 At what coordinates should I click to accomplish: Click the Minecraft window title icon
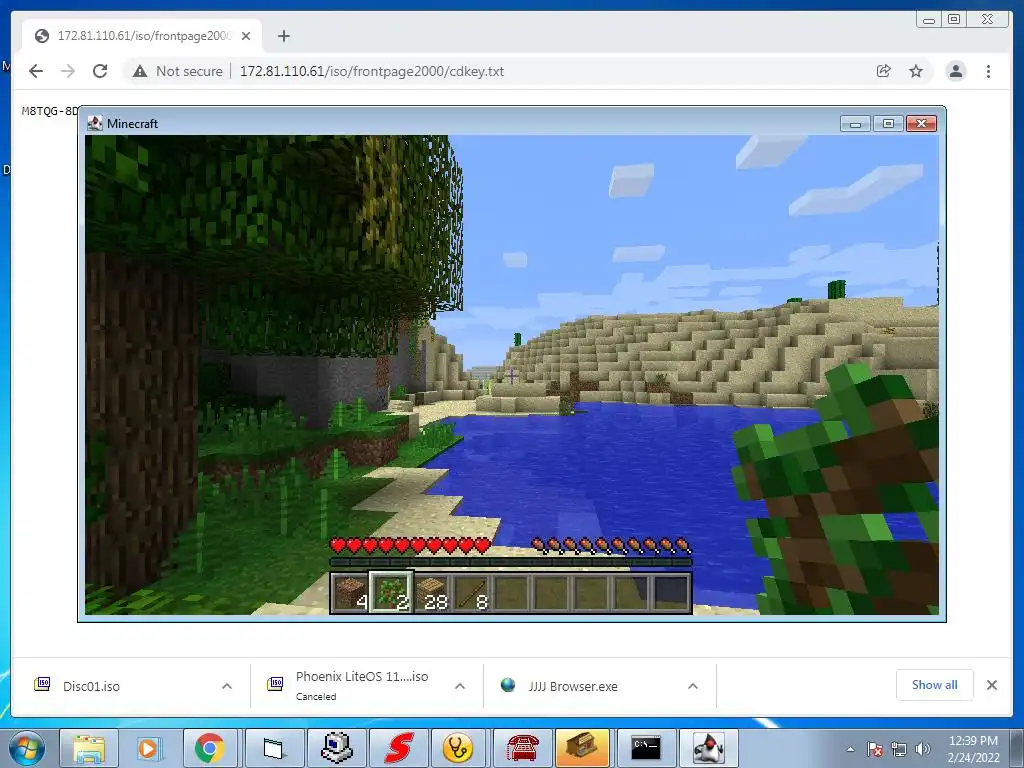(95, 123)
